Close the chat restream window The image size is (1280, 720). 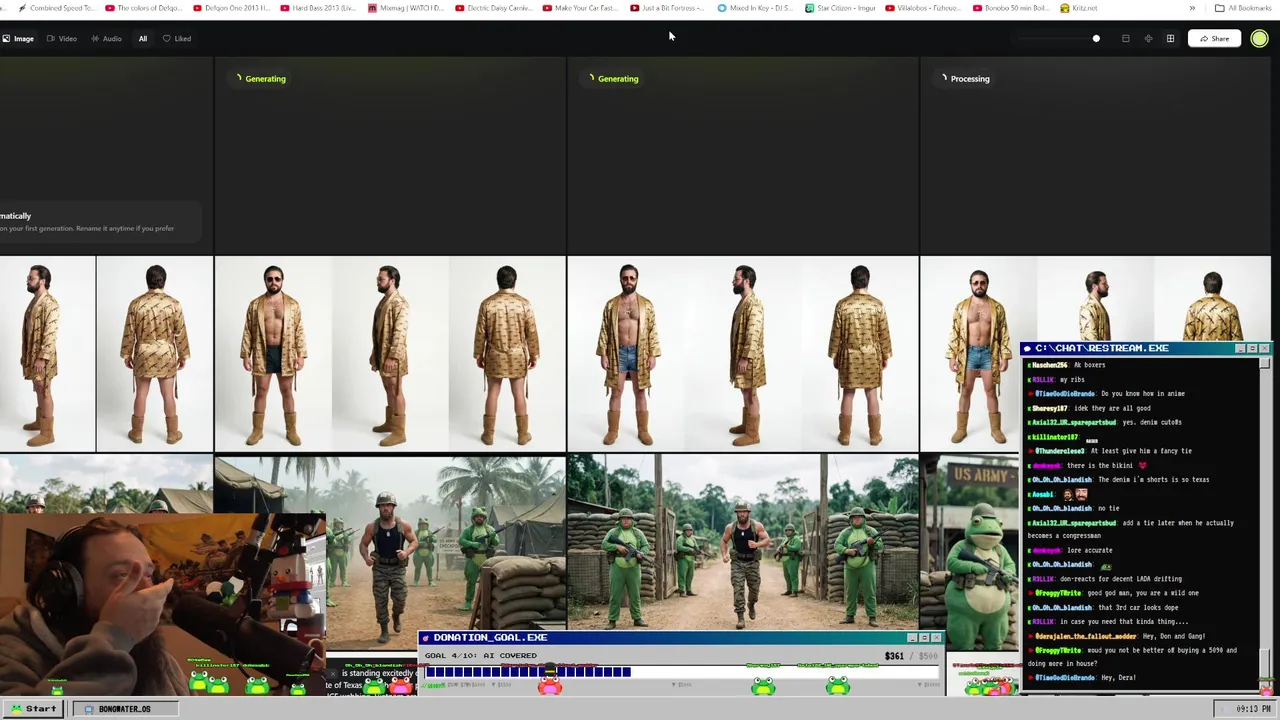coord(1264,348)
